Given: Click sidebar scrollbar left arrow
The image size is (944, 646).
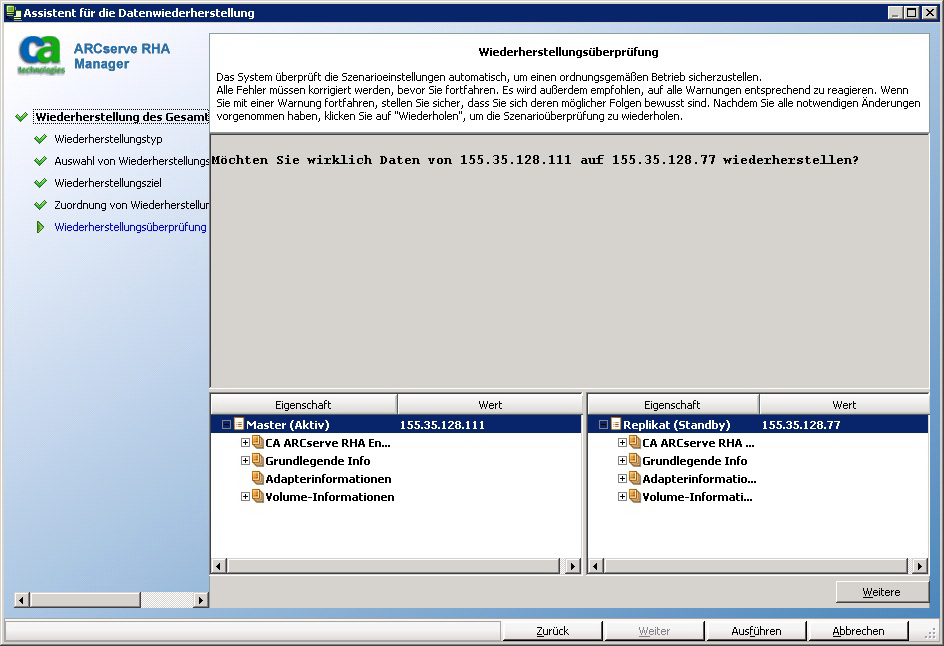Looking at the screenshot, I should tap(22, 600).
